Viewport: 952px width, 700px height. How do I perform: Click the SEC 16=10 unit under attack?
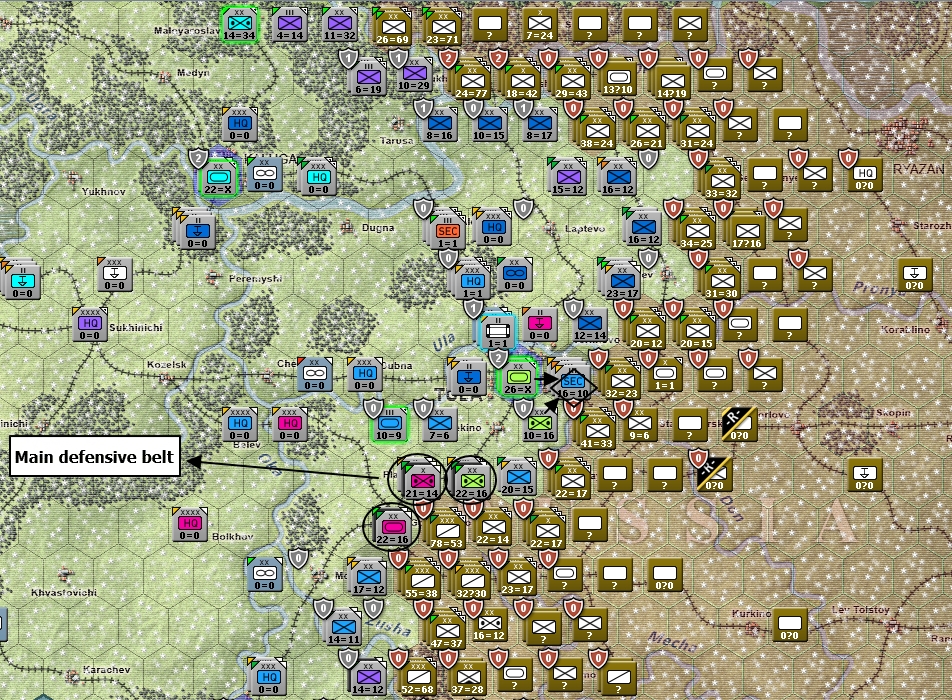[573, 382]
